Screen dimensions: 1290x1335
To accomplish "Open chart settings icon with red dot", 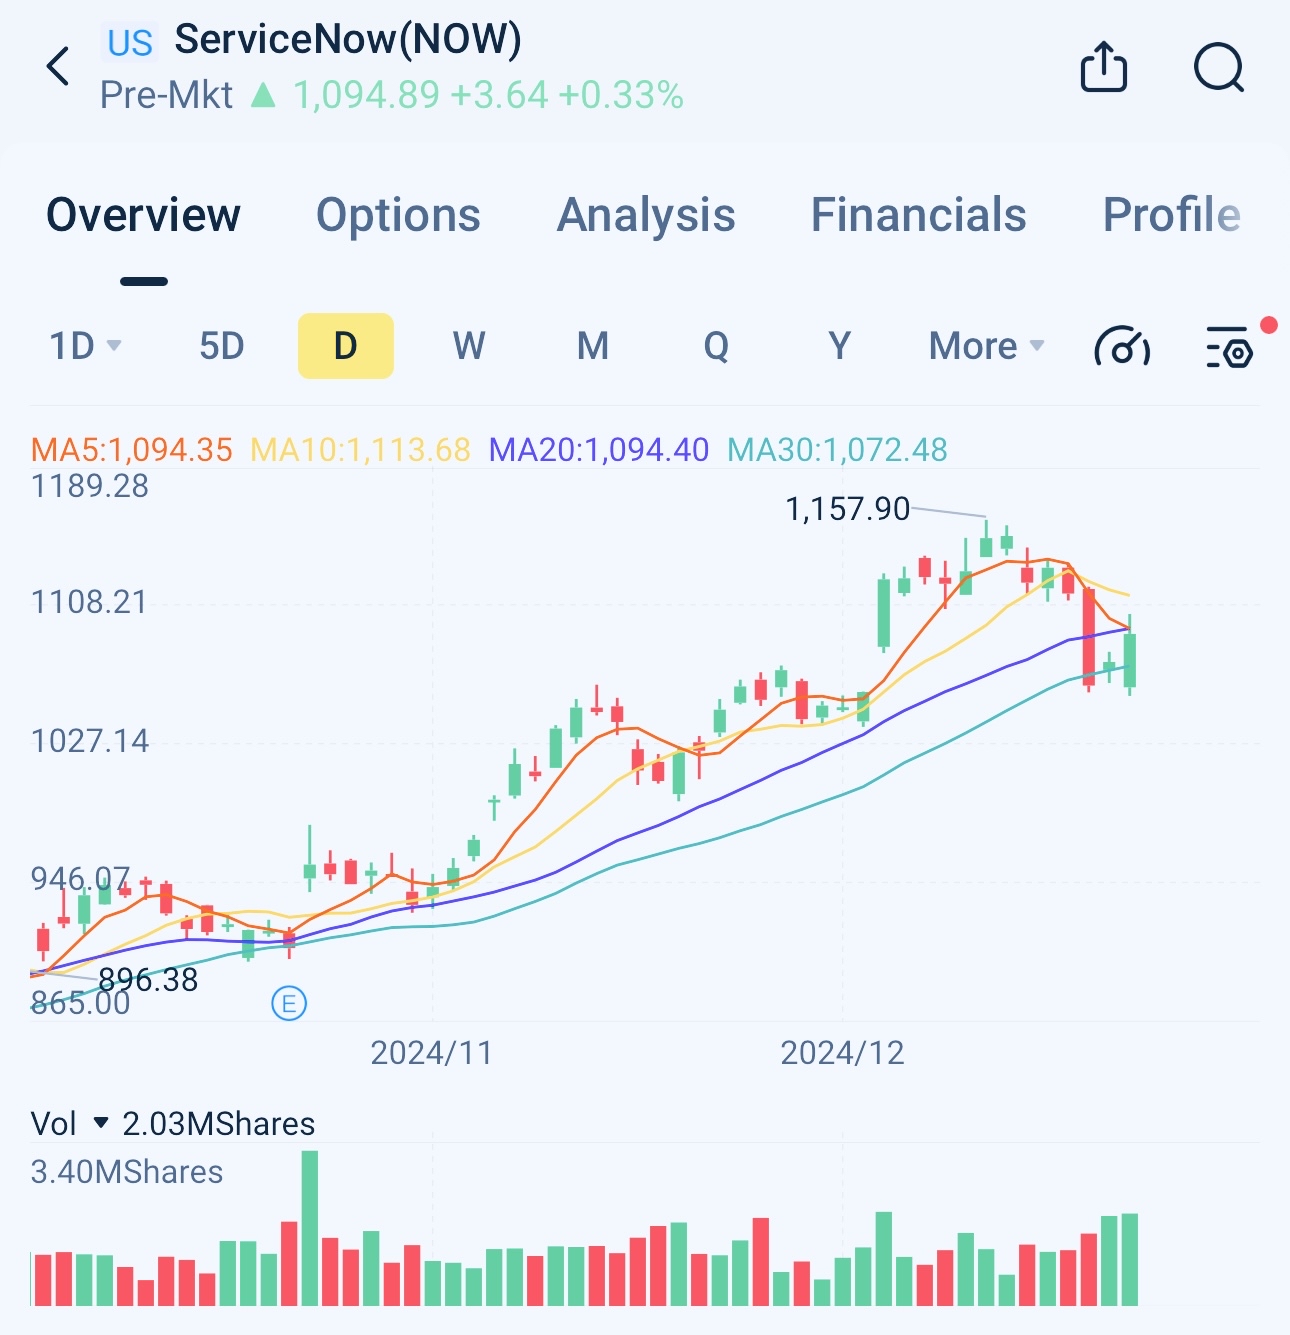I will [1230, 346].
